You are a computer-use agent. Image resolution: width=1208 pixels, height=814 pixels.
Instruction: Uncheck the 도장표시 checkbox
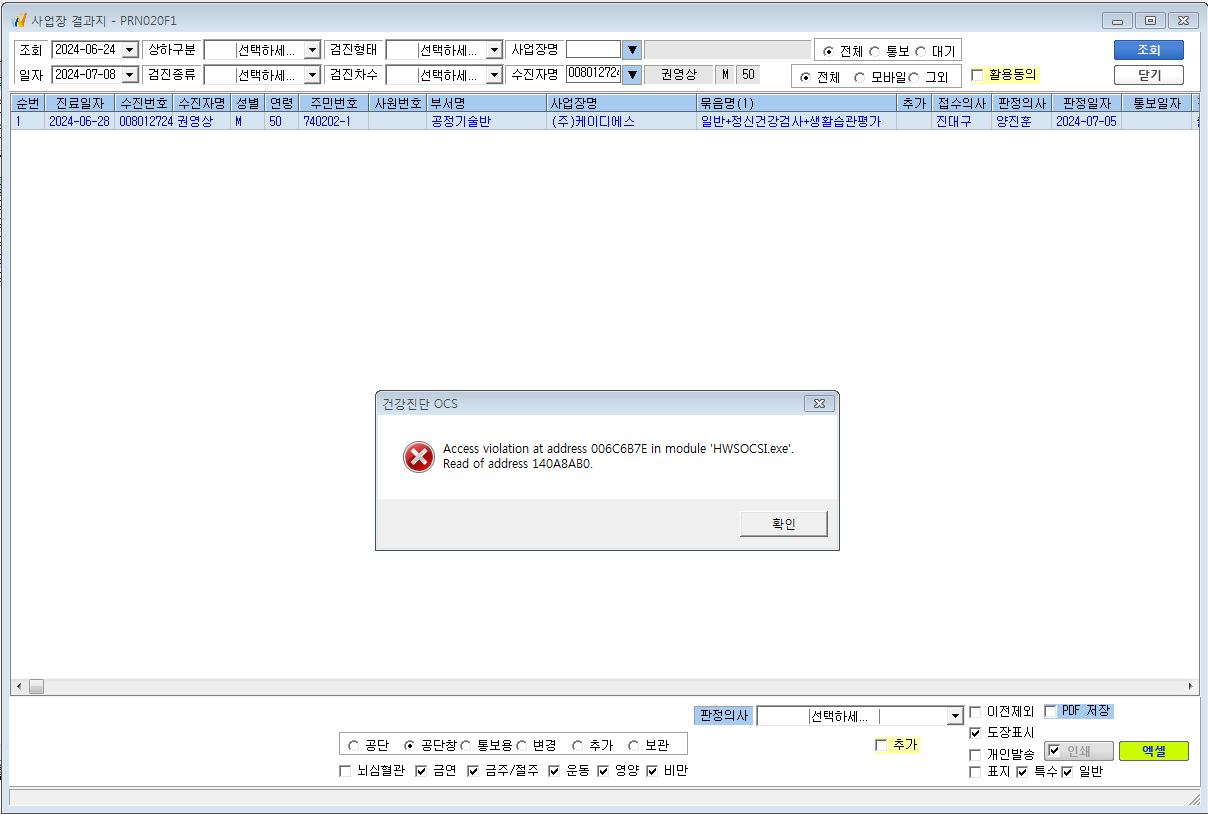(975, 733)
